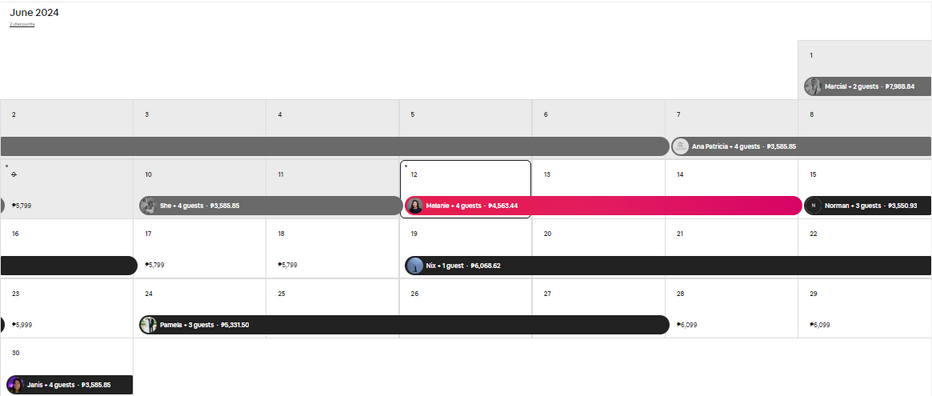
Task: Select June 17 priced ₱5,799
Action: (x=200, y=249)
